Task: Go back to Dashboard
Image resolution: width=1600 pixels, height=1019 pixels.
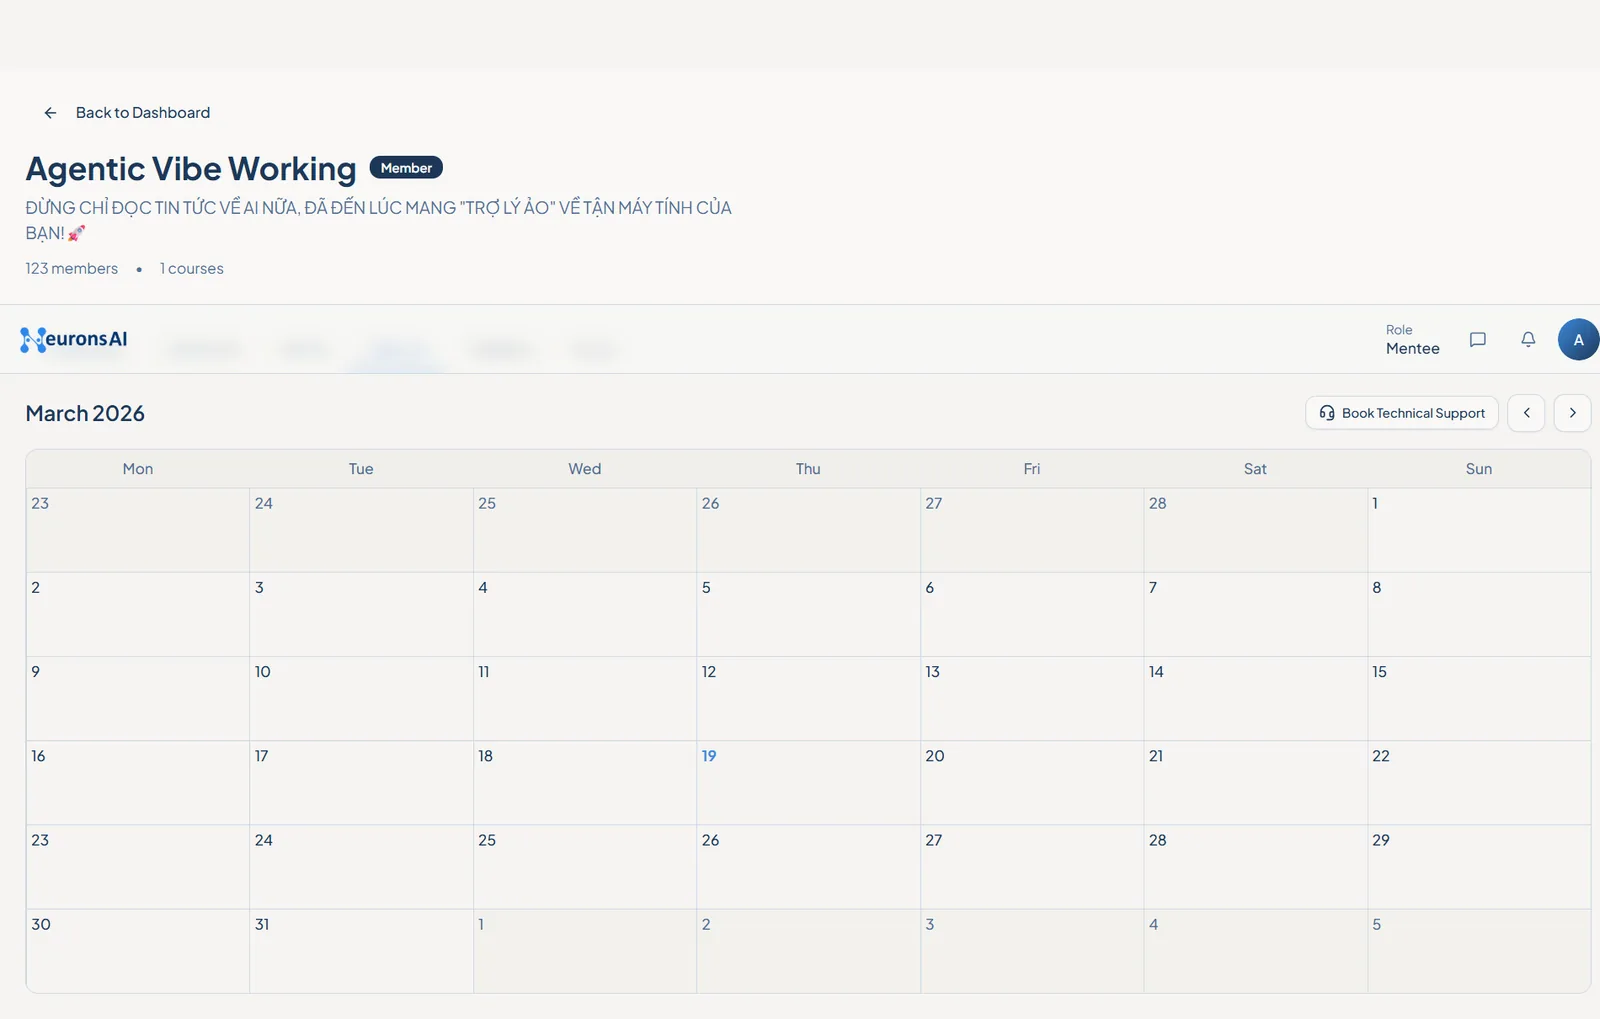Action: (127, 113)
